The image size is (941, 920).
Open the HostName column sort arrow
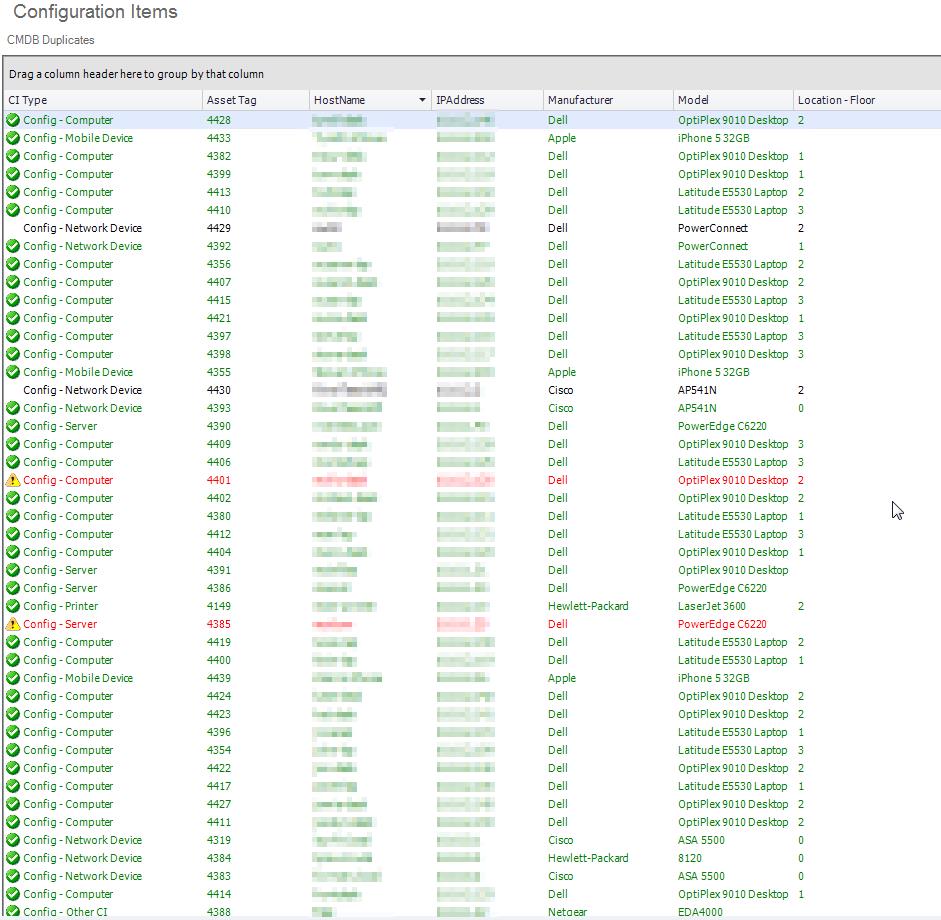422,100
